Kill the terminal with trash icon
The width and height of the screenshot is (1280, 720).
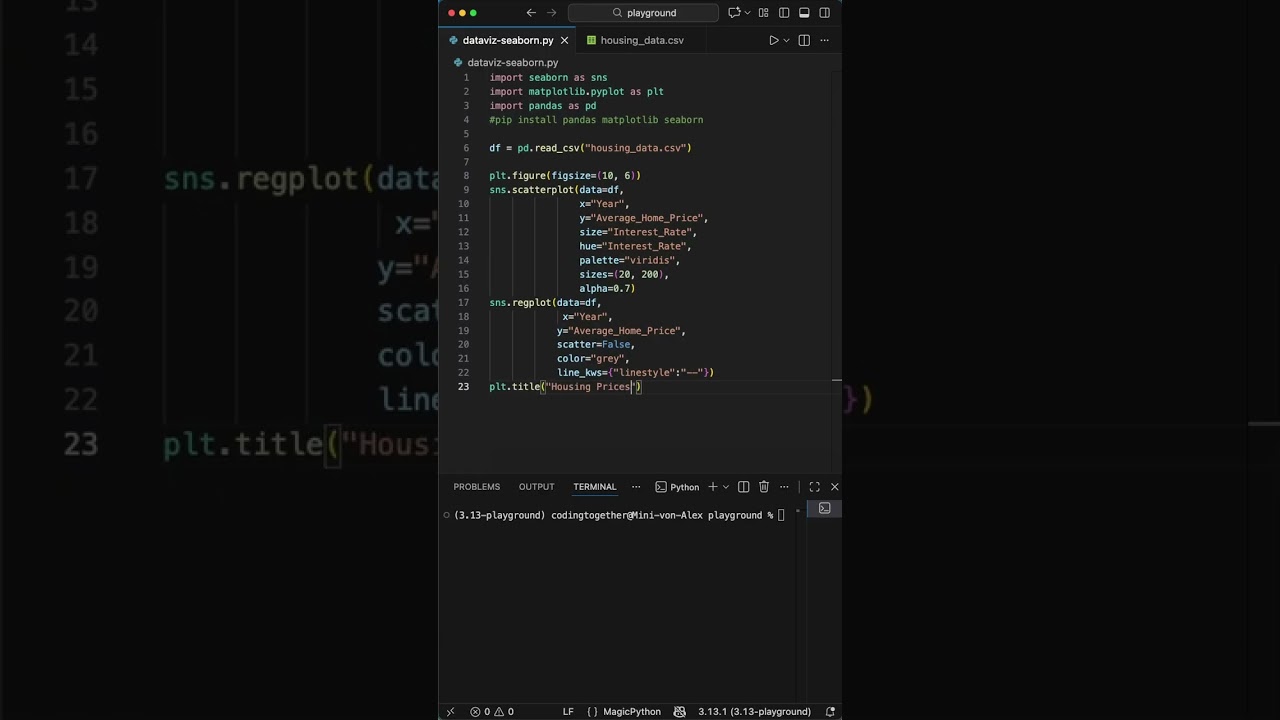pyautogui.click(x=764, y=487)
